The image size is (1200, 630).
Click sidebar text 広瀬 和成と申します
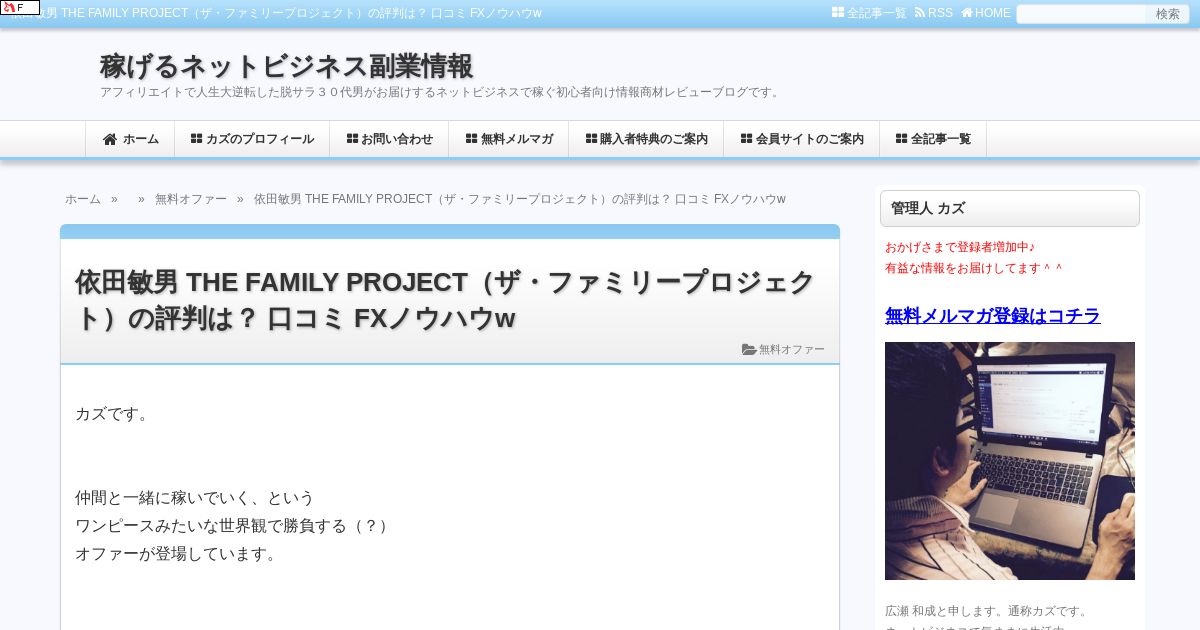tap(987, 611)
